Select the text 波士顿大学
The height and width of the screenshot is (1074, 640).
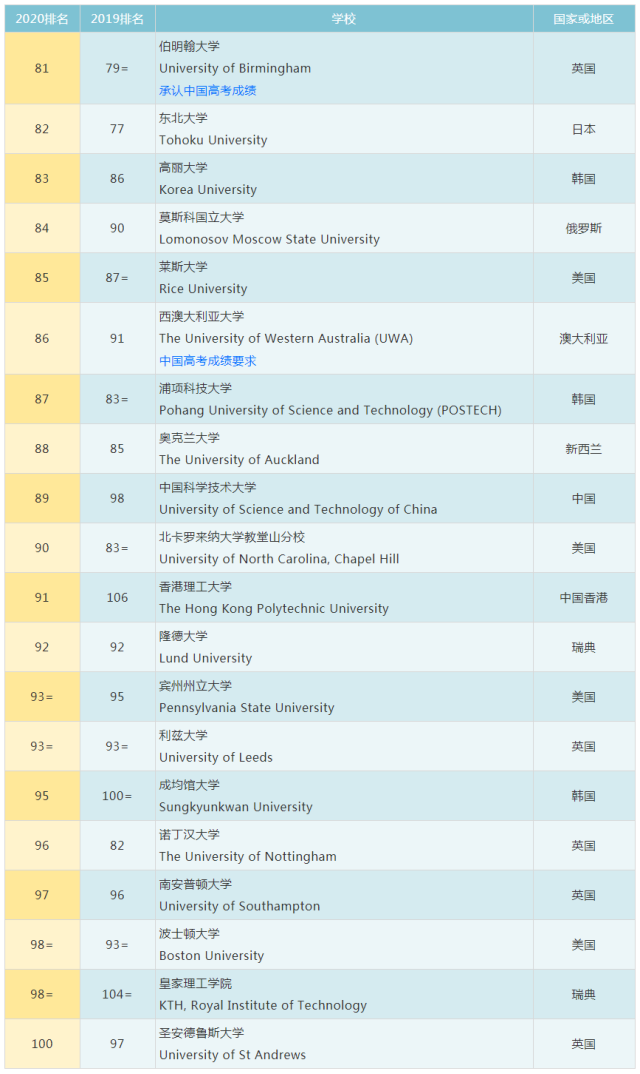pyautogui.click(x=189, y=934)
